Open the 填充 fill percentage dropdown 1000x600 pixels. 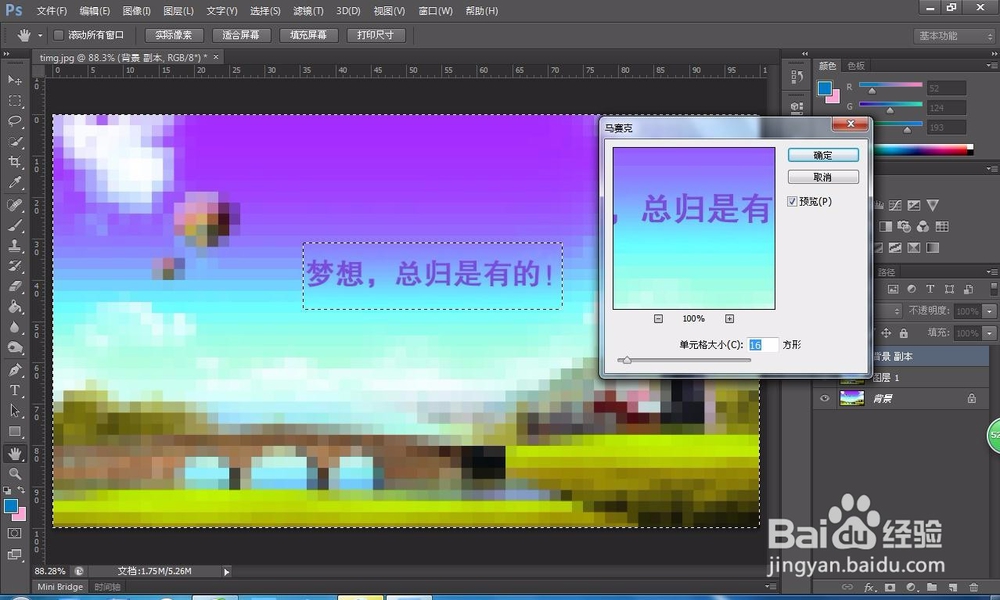coord(989,332)
